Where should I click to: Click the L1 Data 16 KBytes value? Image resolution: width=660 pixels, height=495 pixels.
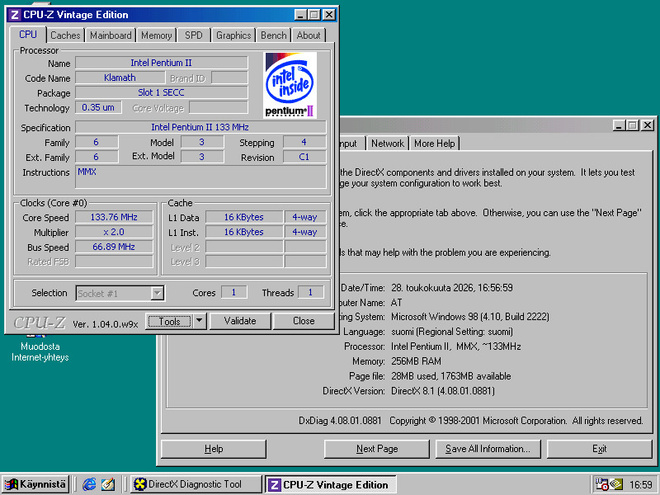pos(244,217)
